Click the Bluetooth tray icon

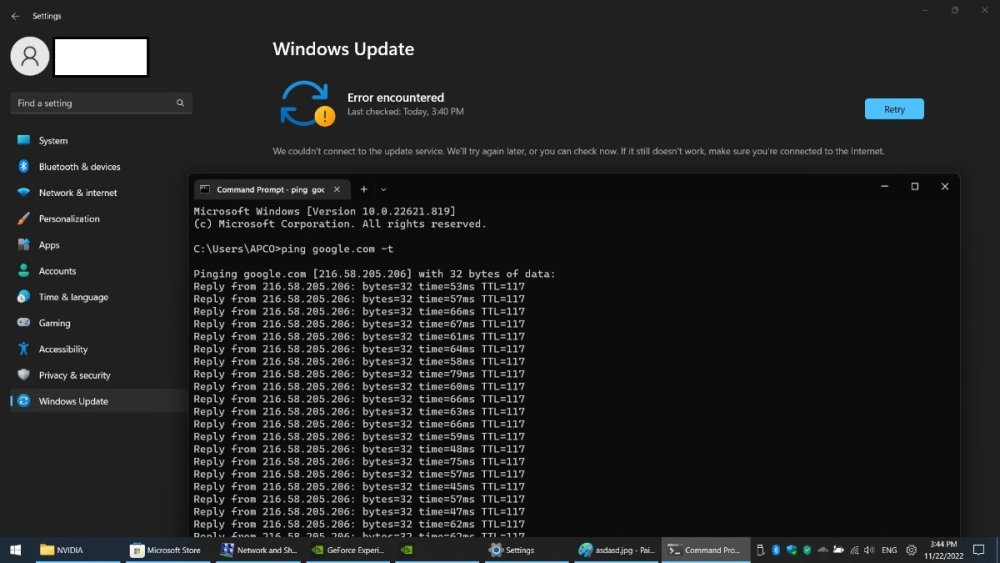776,550
